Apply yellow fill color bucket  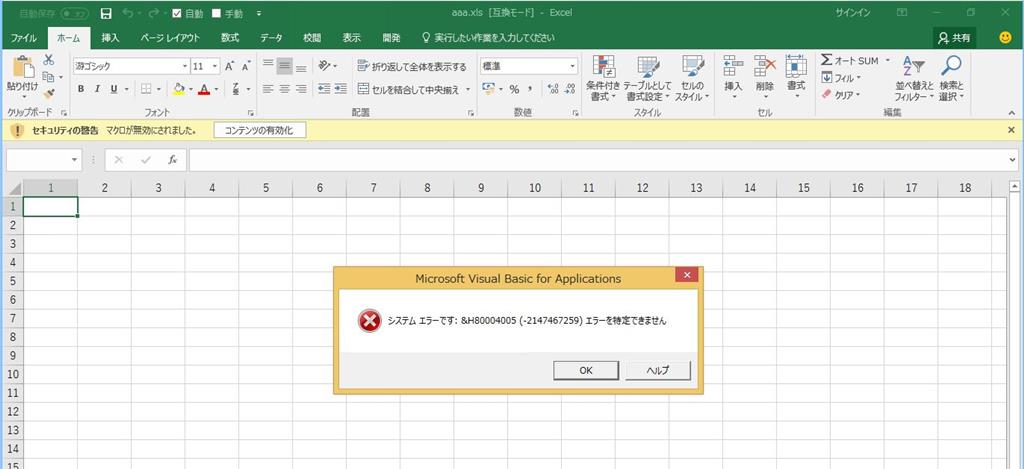click(179, 89)
